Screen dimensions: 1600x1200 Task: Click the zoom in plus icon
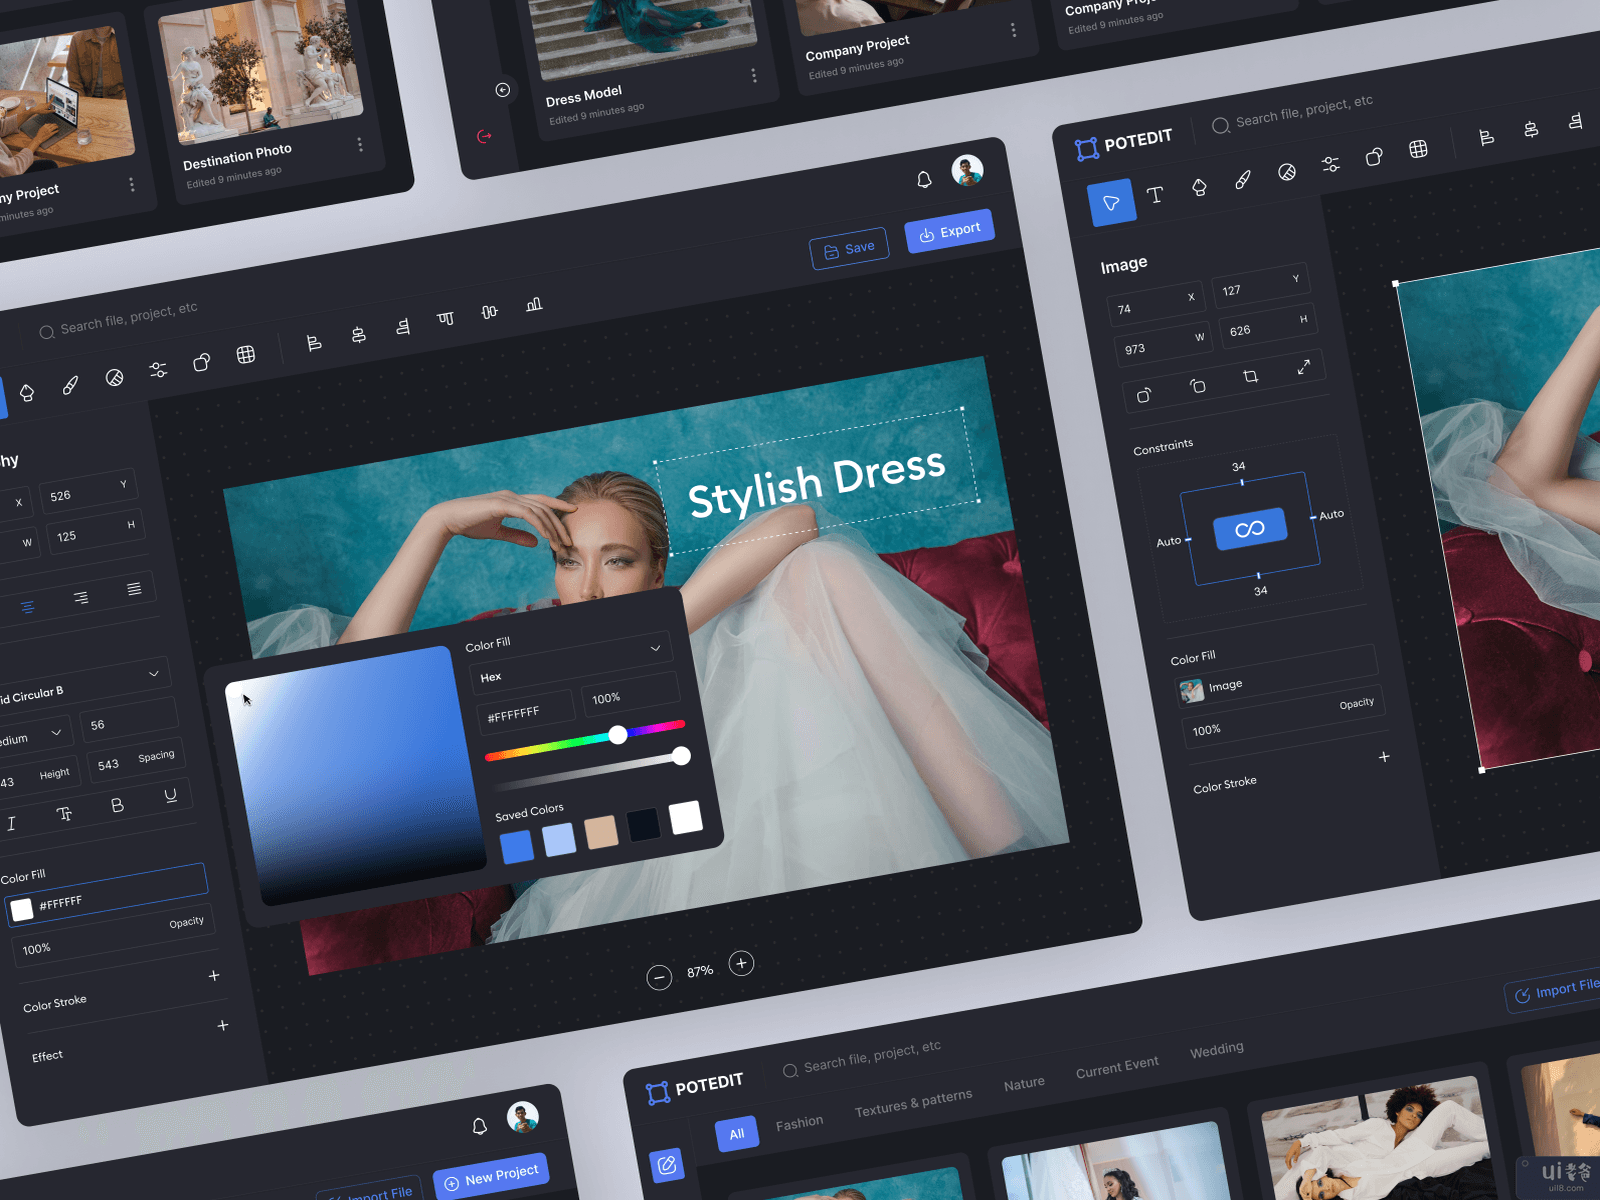tap(741, 963)
